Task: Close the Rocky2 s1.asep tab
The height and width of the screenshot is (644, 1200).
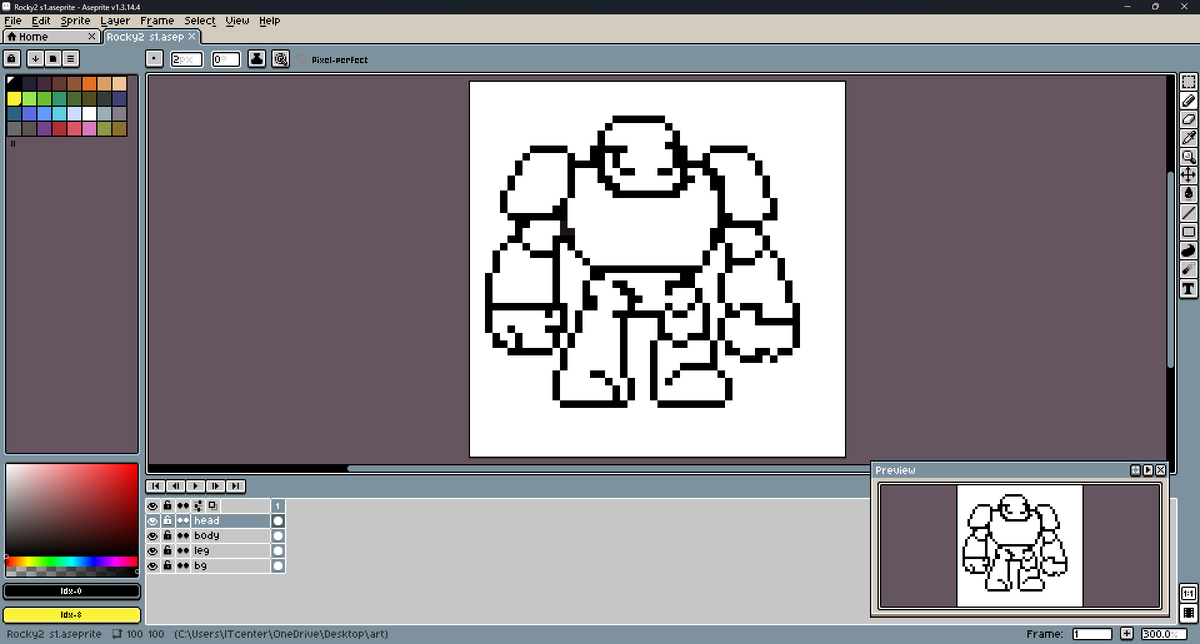Action: pyautogui.click(x=192, y=37)
